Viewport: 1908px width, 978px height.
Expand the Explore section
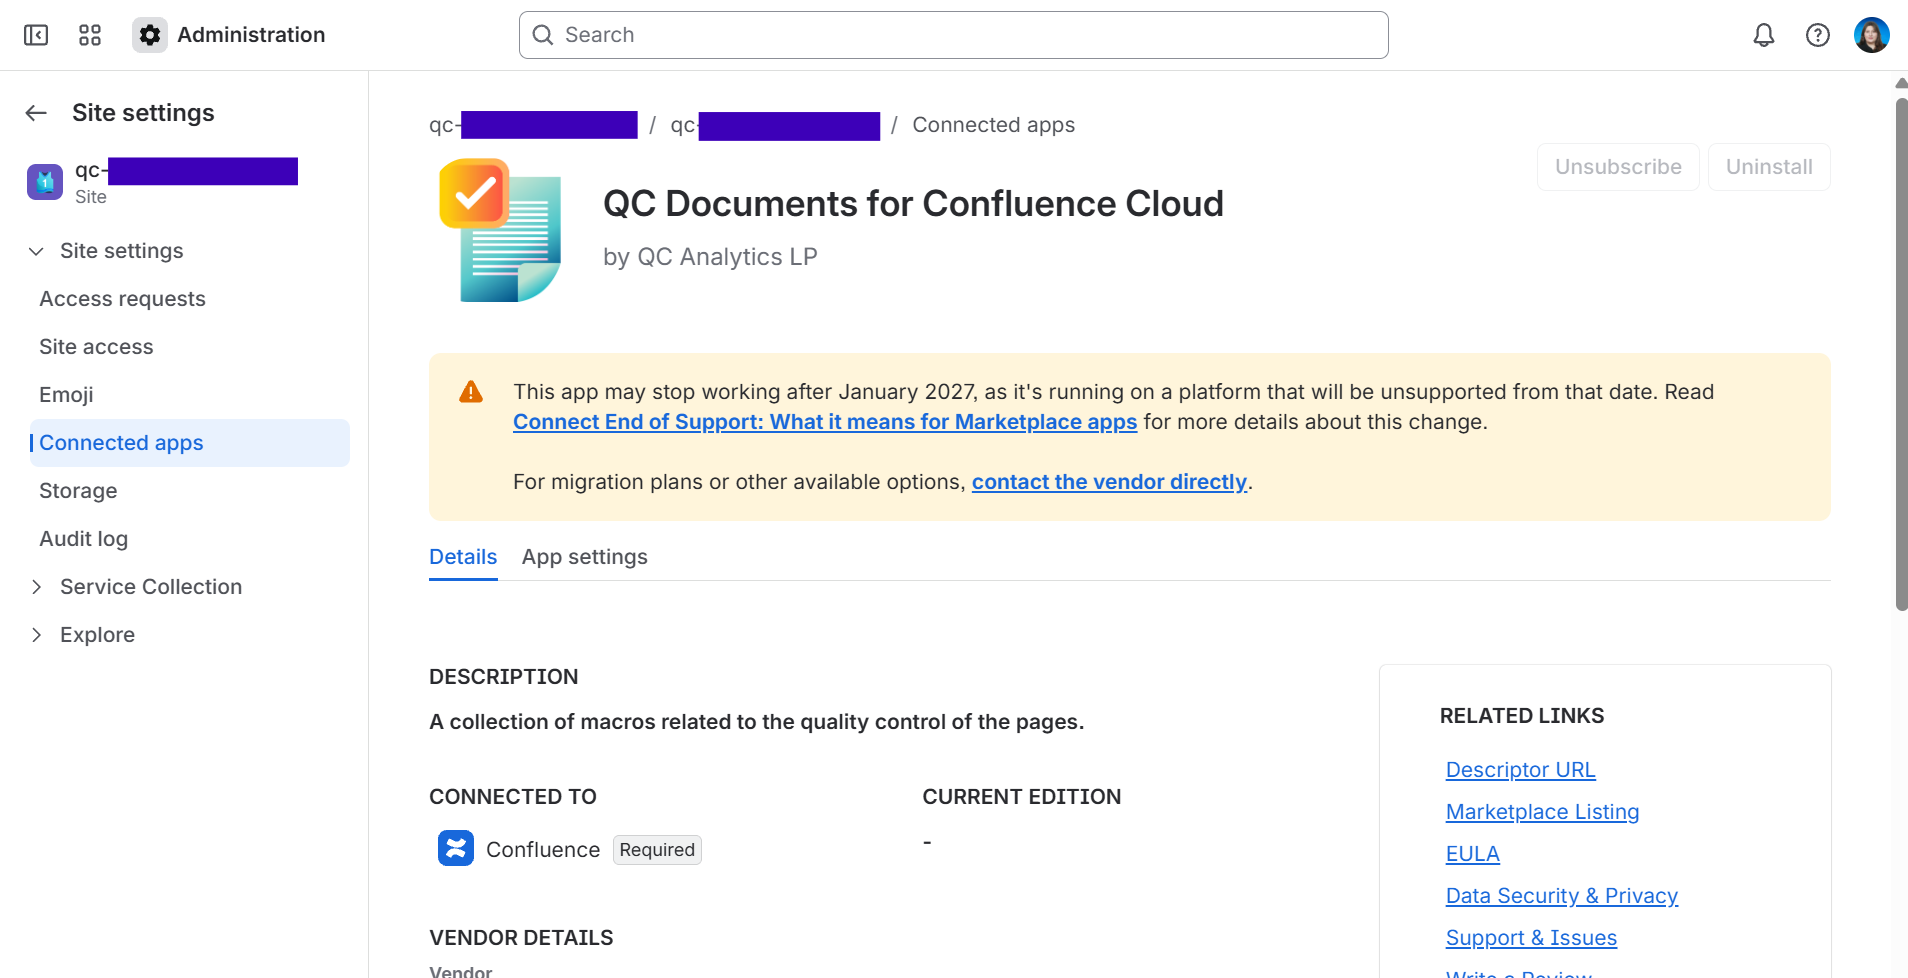[x=37, y=635]
